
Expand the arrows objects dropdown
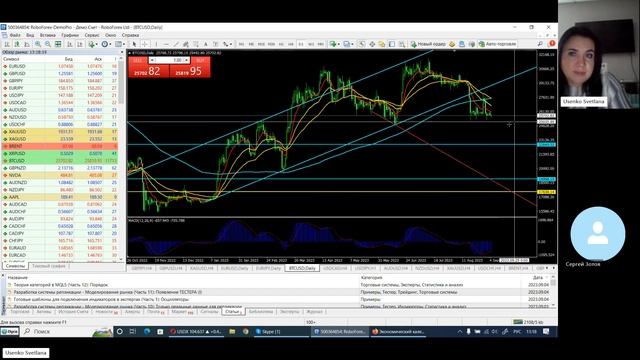pos(231,44)
